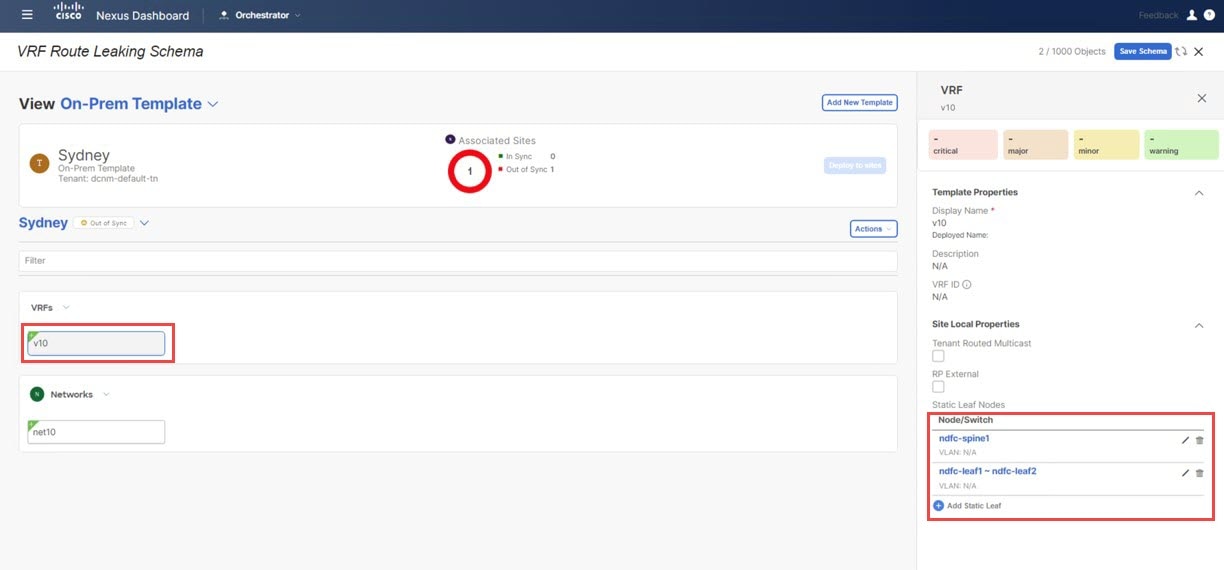This screenshot has height=570, width=1224.
Task: Click the Save Schema button
Action: click(1142, 51)
